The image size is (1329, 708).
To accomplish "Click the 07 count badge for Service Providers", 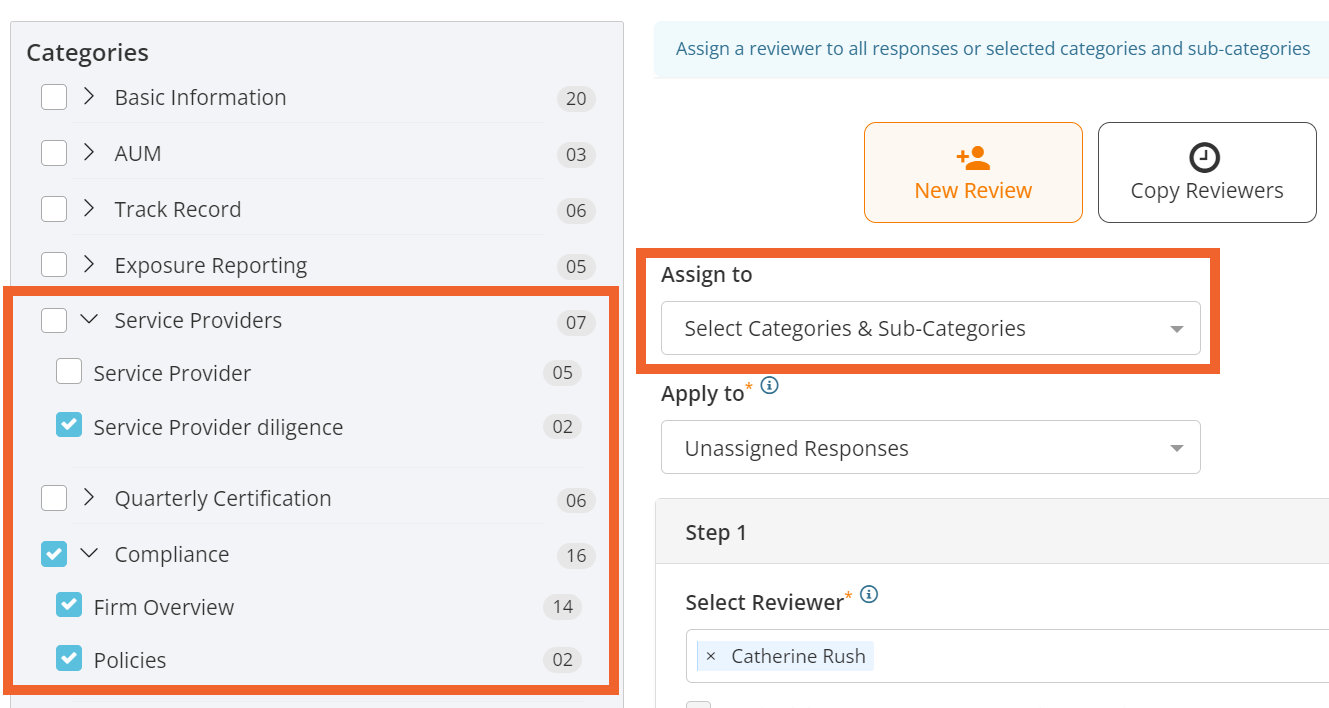I will [576, 322].
